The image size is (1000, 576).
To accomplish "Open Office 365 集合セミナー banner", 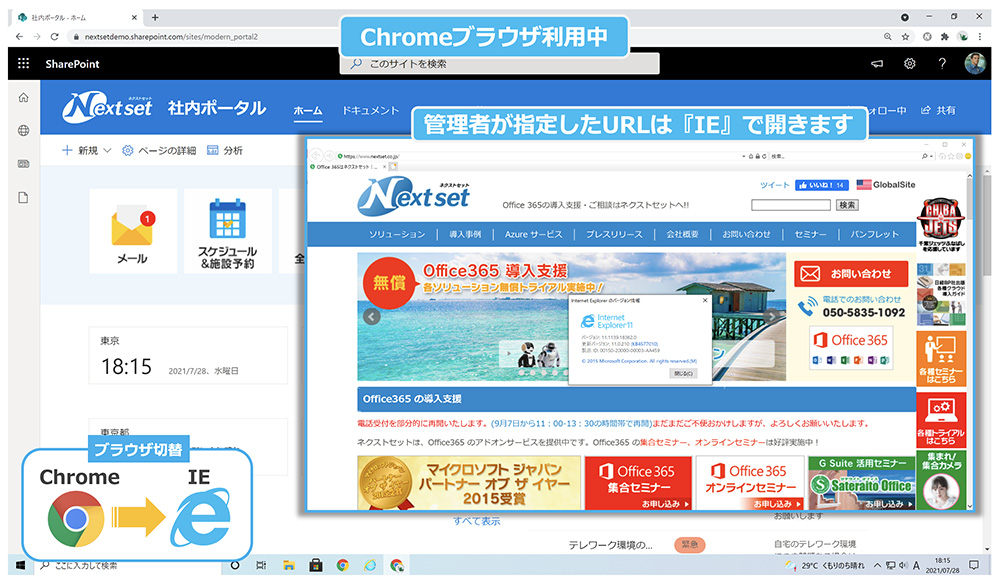I will pyautogui.click(x=638, y=483).
